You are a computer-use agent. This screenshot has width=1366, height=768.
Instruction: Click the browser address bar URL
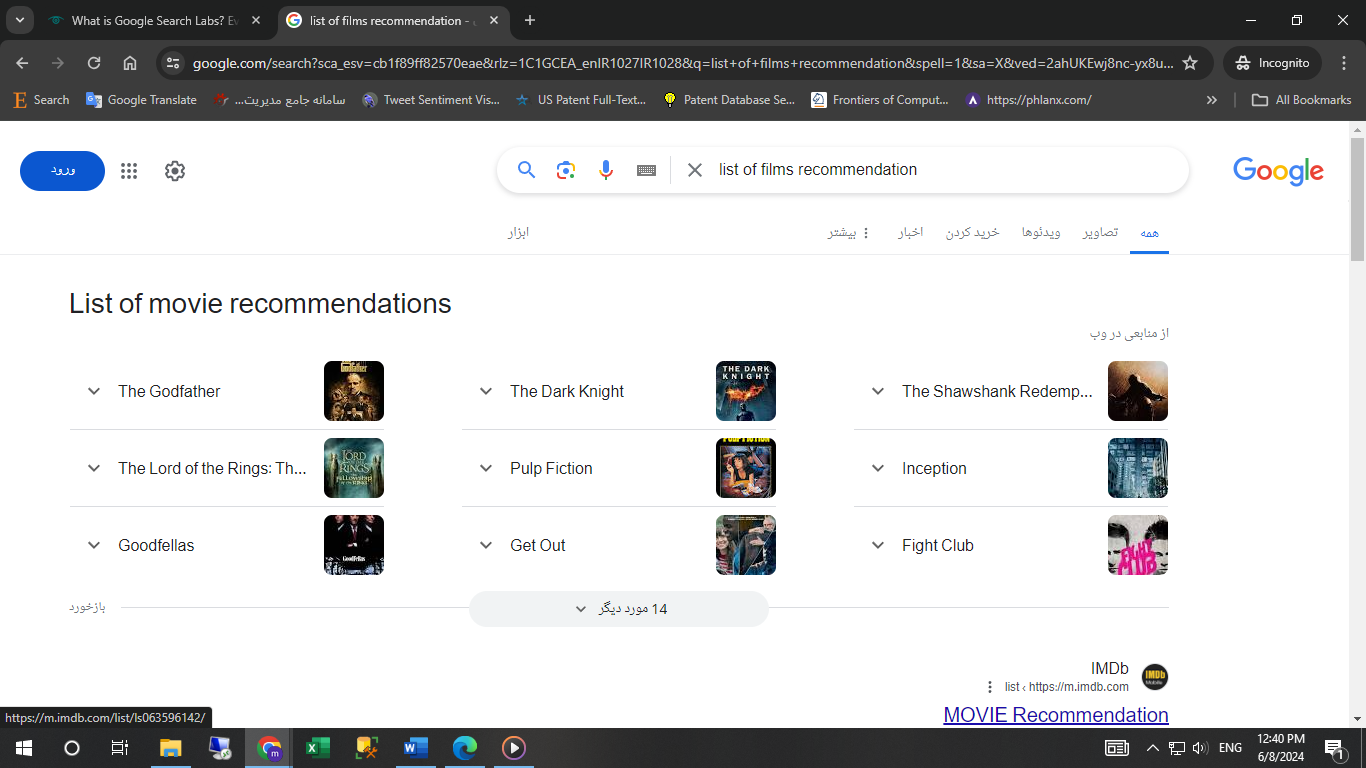coord(683,63)
